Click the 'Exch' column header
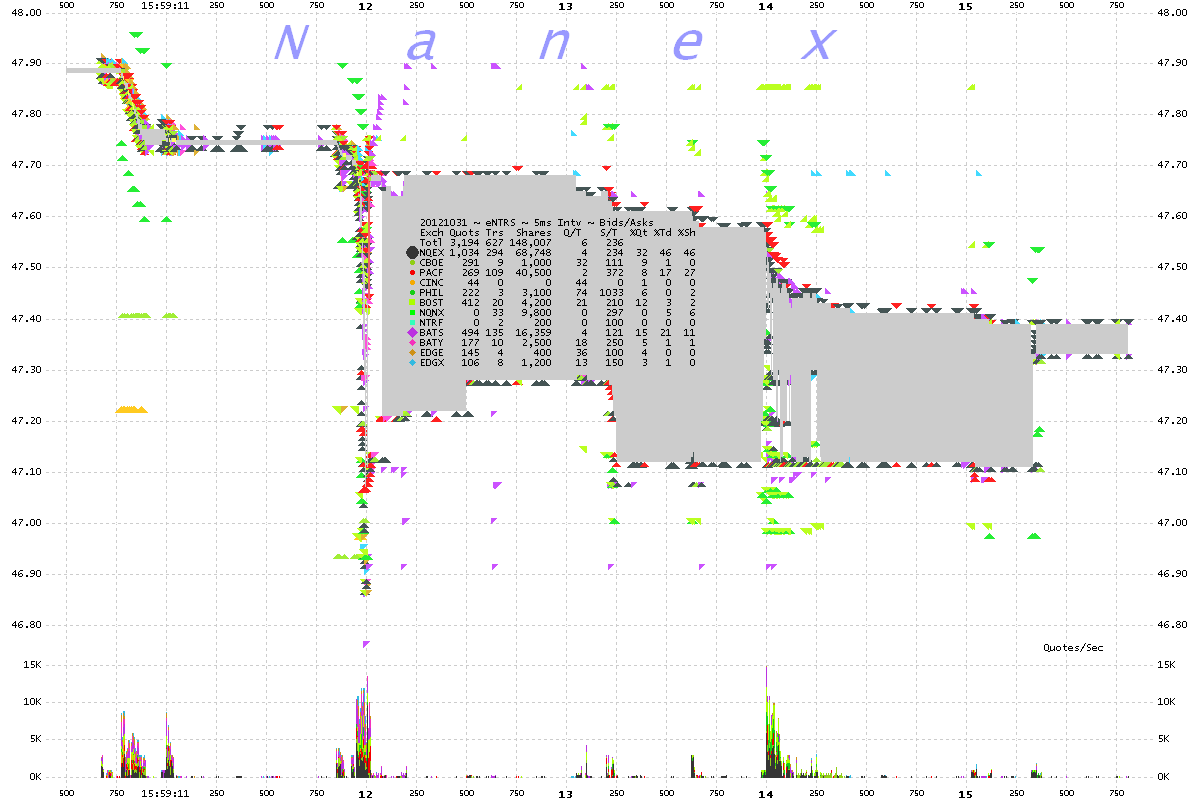 tap(431, 232)
